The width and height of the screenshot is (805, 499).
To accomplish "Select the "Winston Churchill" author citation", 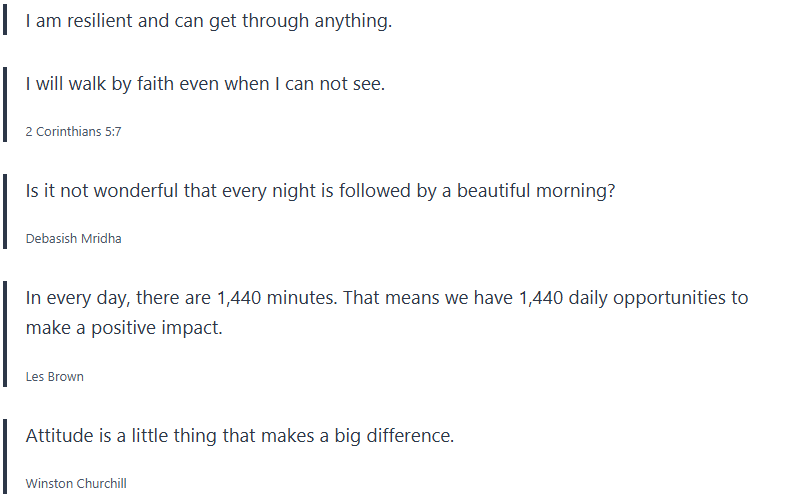I will pyautogui.click(x=76, y=483).
